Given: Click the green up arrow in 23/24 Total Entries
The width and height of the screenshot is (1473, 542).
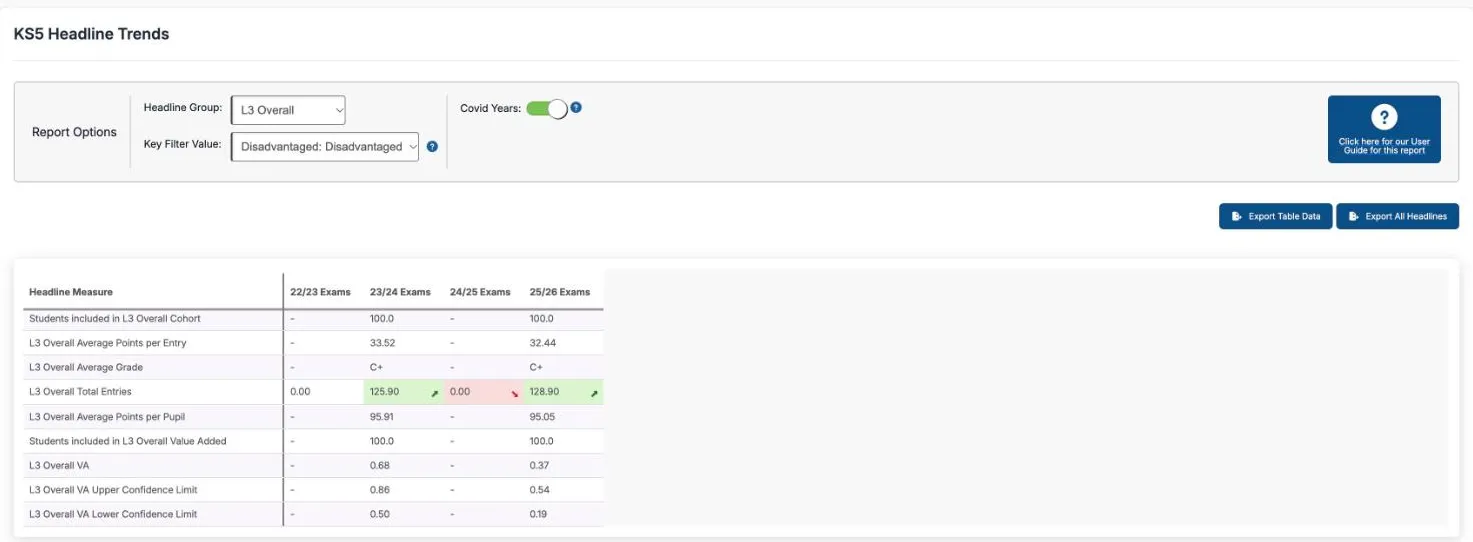Looking at the screenshot, I should click(435, 393).
